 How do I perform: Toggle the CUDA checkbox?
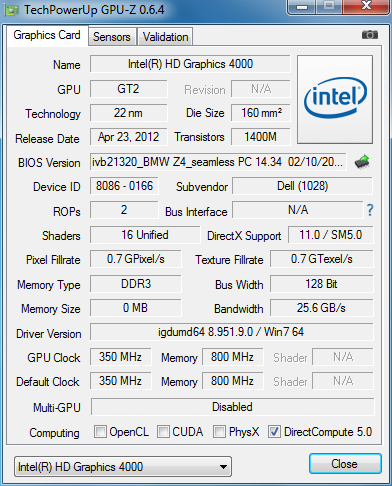click(x=163, y=431)
